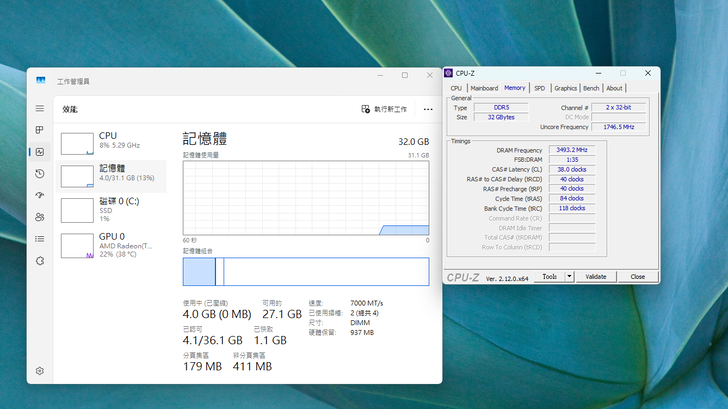
Task: Click the three-dot more options button
Action: coord(428,109)
